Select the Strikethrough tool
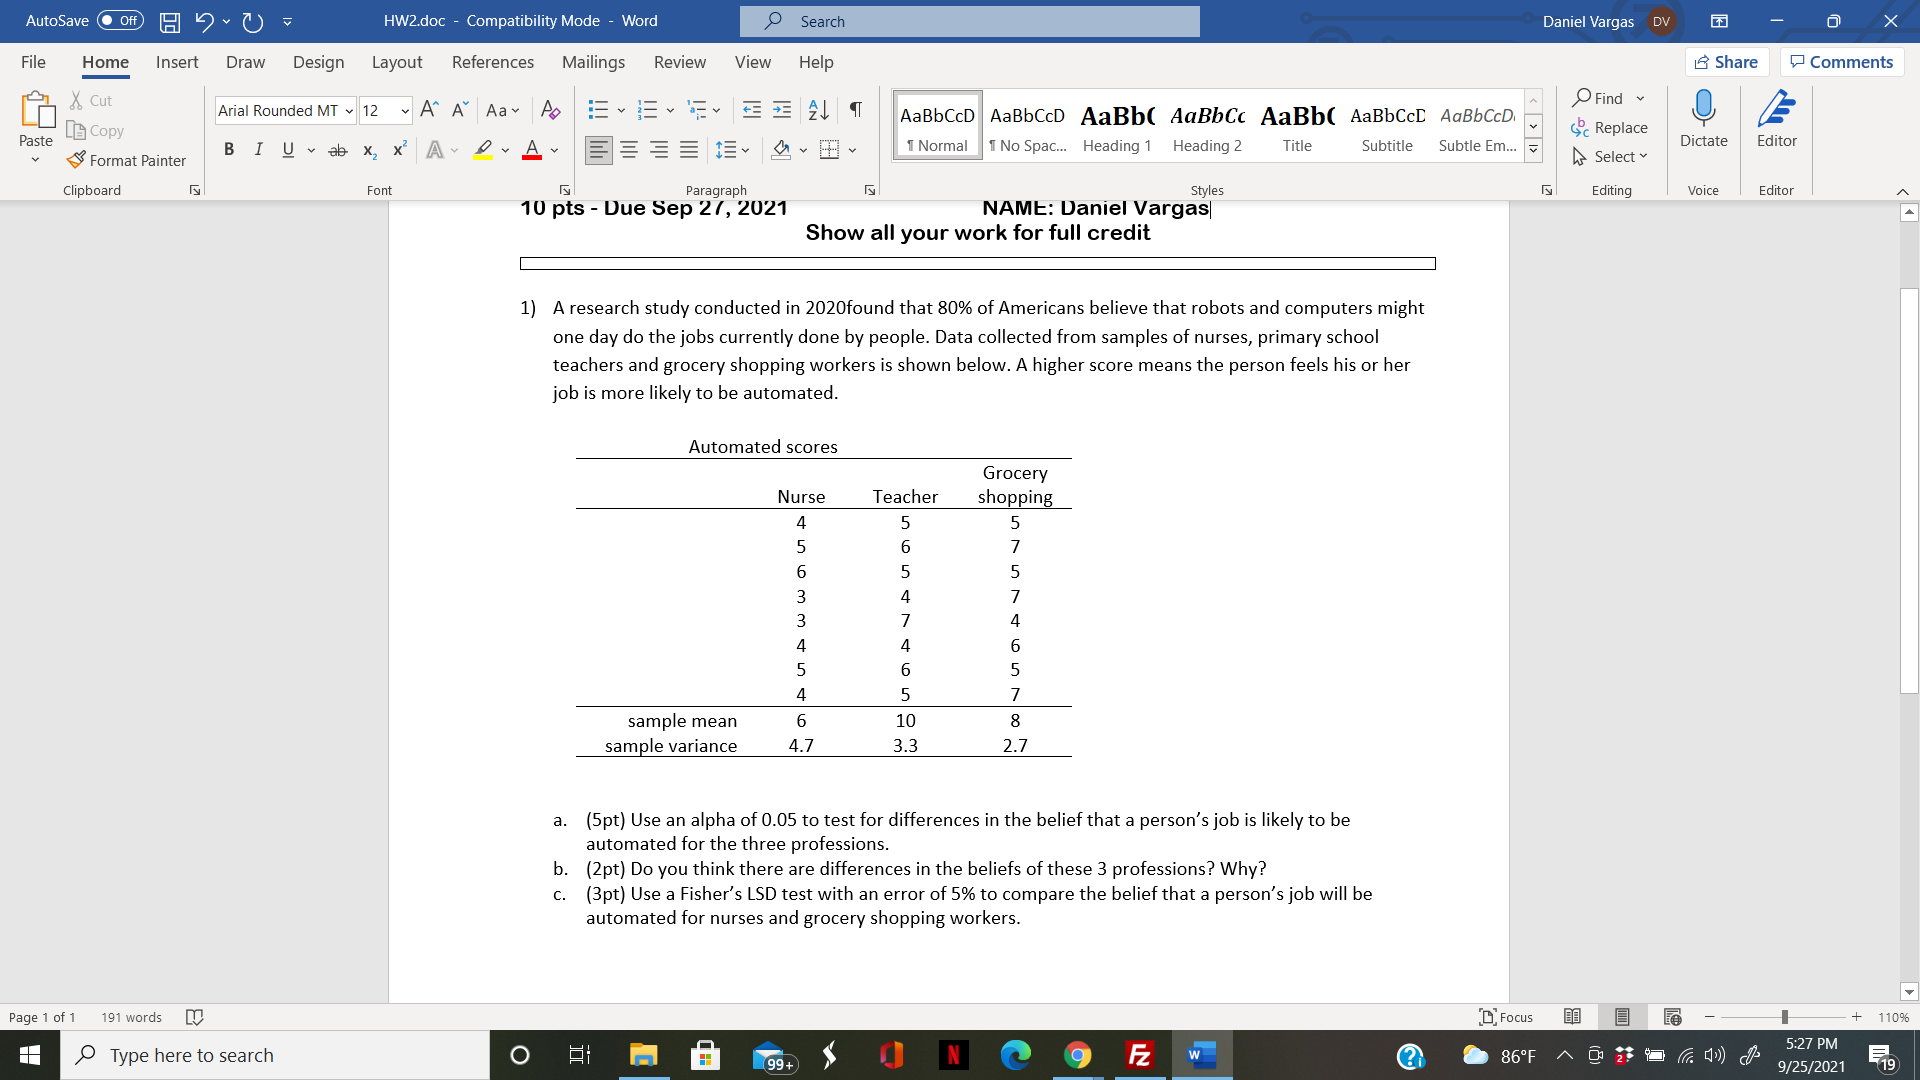The width and height of the screenshot is (1920, 1080). pos(338,149)
